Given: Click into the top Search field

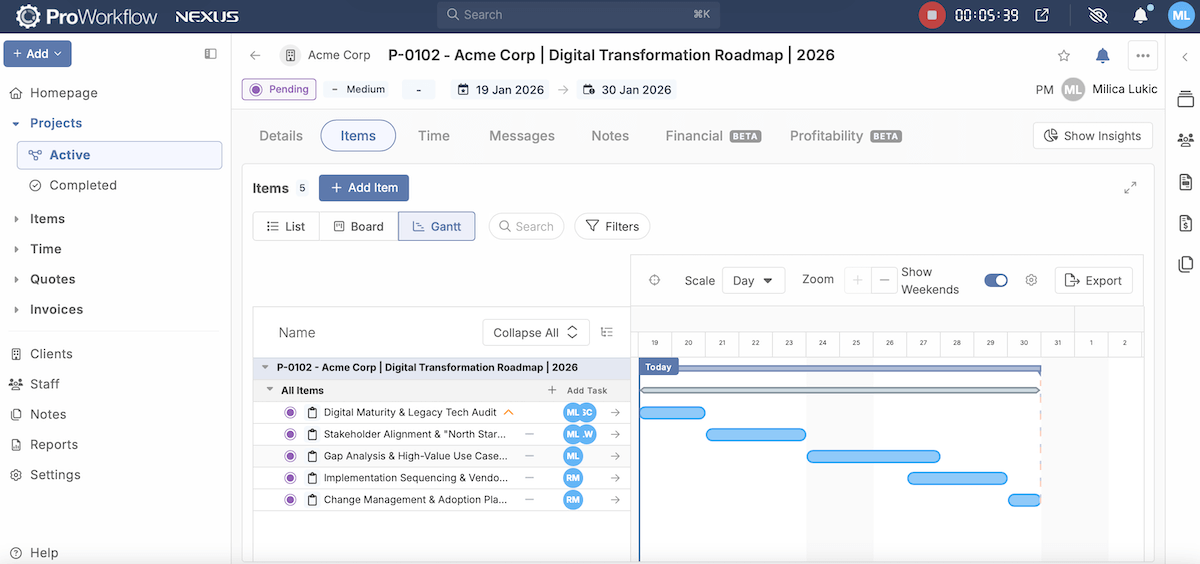Looking at the screenshot, I should [x=577, y=15].
